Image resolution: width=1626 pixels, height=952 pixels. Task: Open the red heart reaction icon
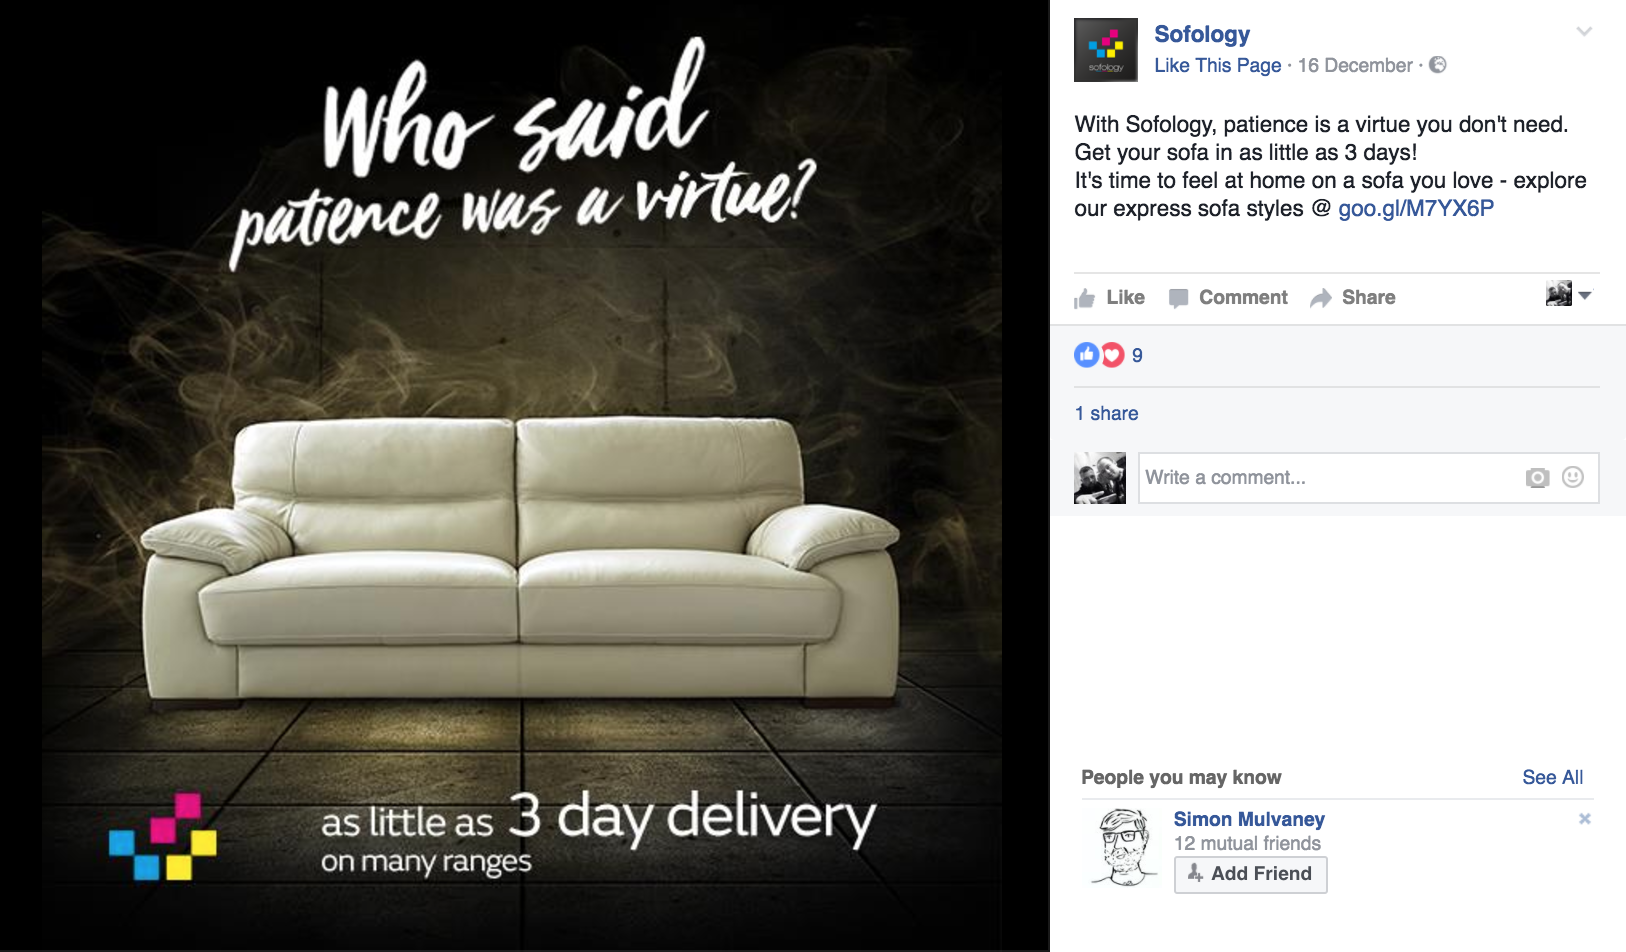tap(1112, 355)
